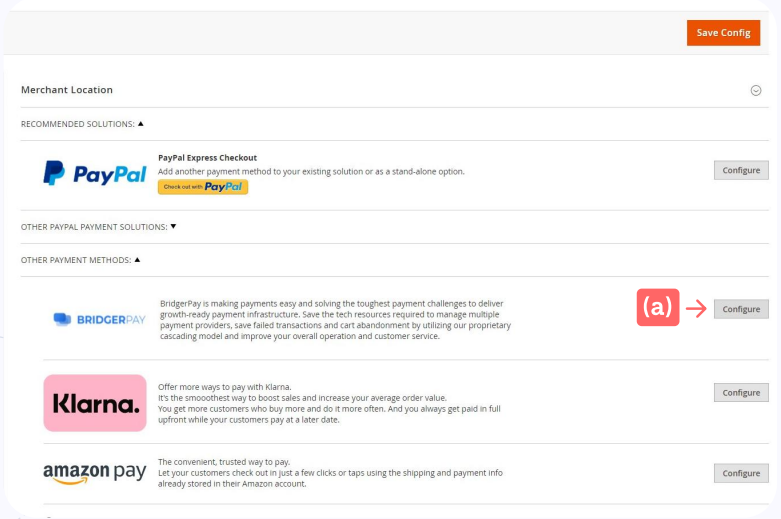
Task: Click the Save Config button
Action: coord(723,33)
